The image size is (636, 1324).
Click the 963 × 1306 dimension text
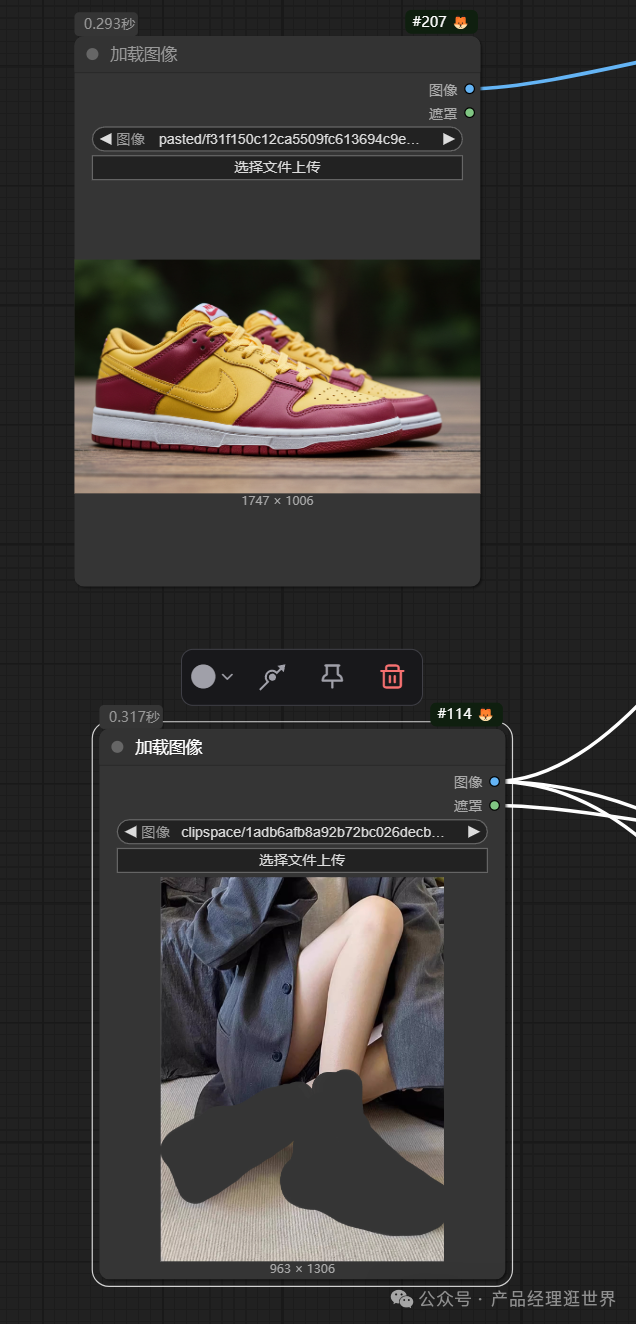pyautogui.click(x=302, y=1268)
